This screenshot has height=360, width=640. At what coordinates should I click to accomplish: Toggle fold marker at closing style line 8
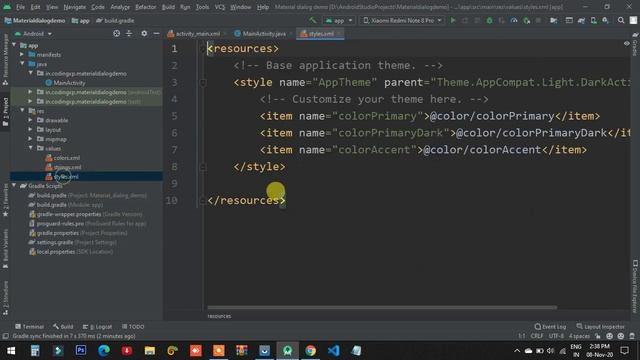click(203, 167)
